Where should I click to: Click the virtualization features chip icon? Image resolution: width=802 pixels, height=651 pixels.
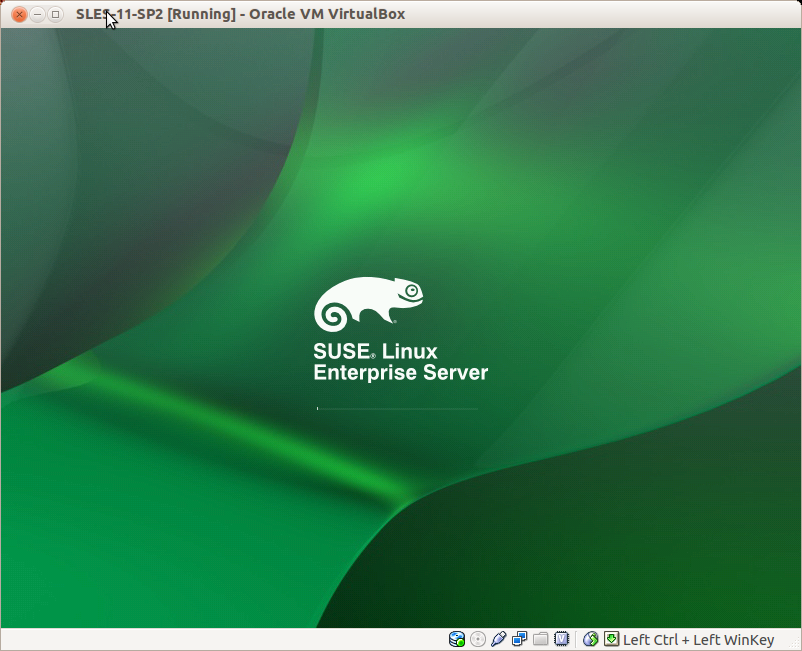point(562,639)
